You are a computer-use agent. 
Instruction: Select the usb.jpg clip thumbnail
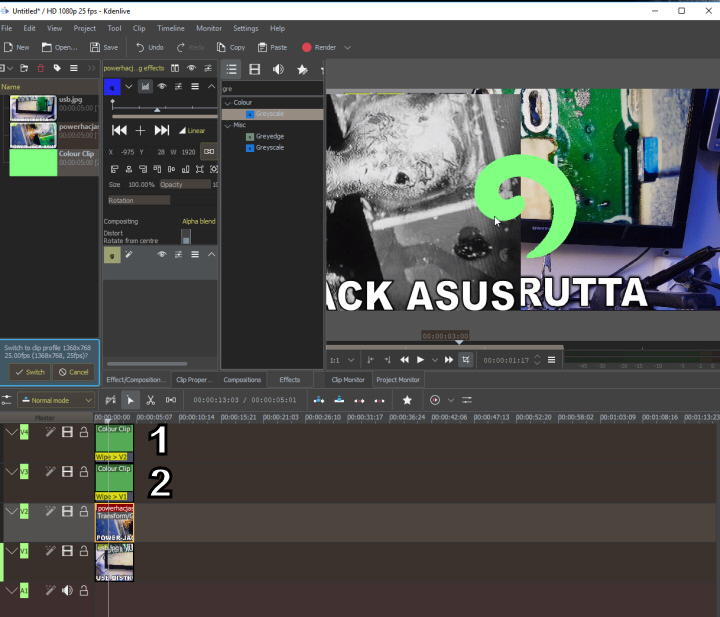click(33, 108)
